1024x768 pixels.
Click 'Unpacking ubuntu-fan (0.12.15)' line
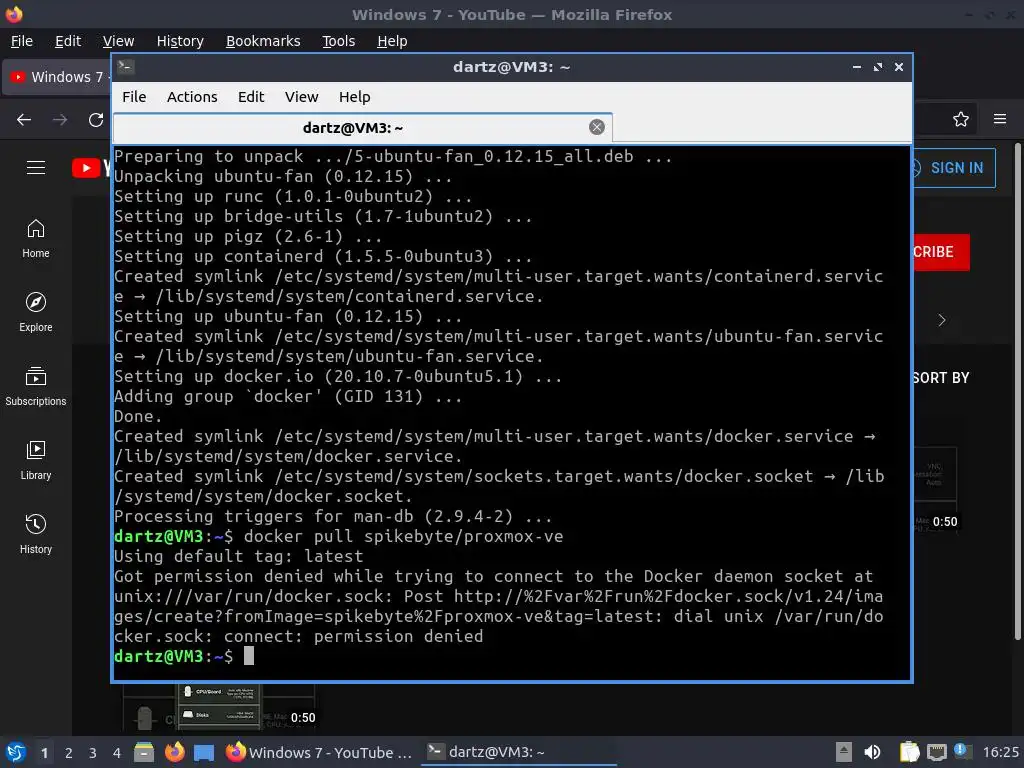pos(283,176)
